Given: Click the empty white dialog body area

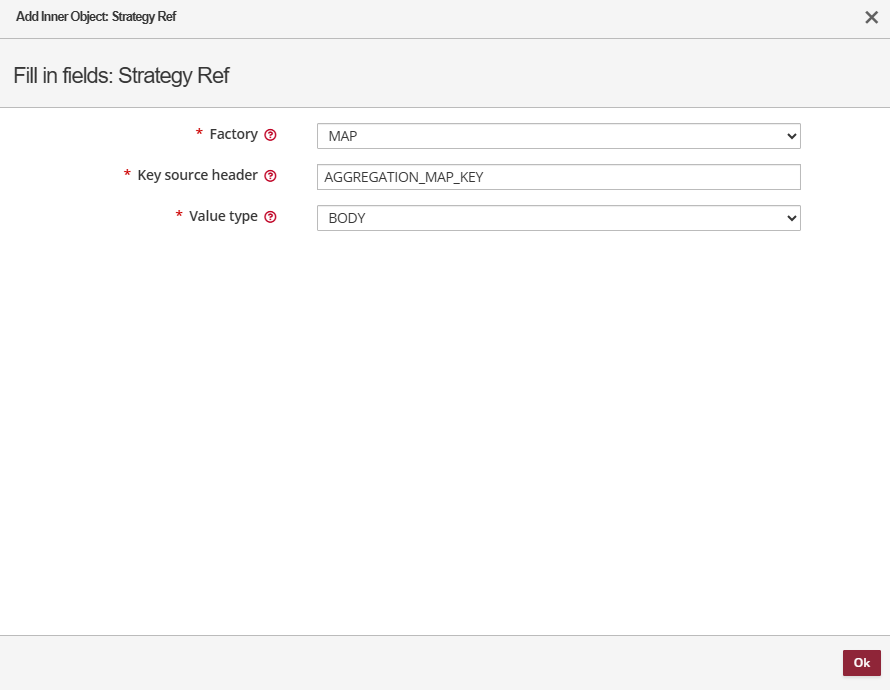Looking at the screenshot, I should click(445, 431).
